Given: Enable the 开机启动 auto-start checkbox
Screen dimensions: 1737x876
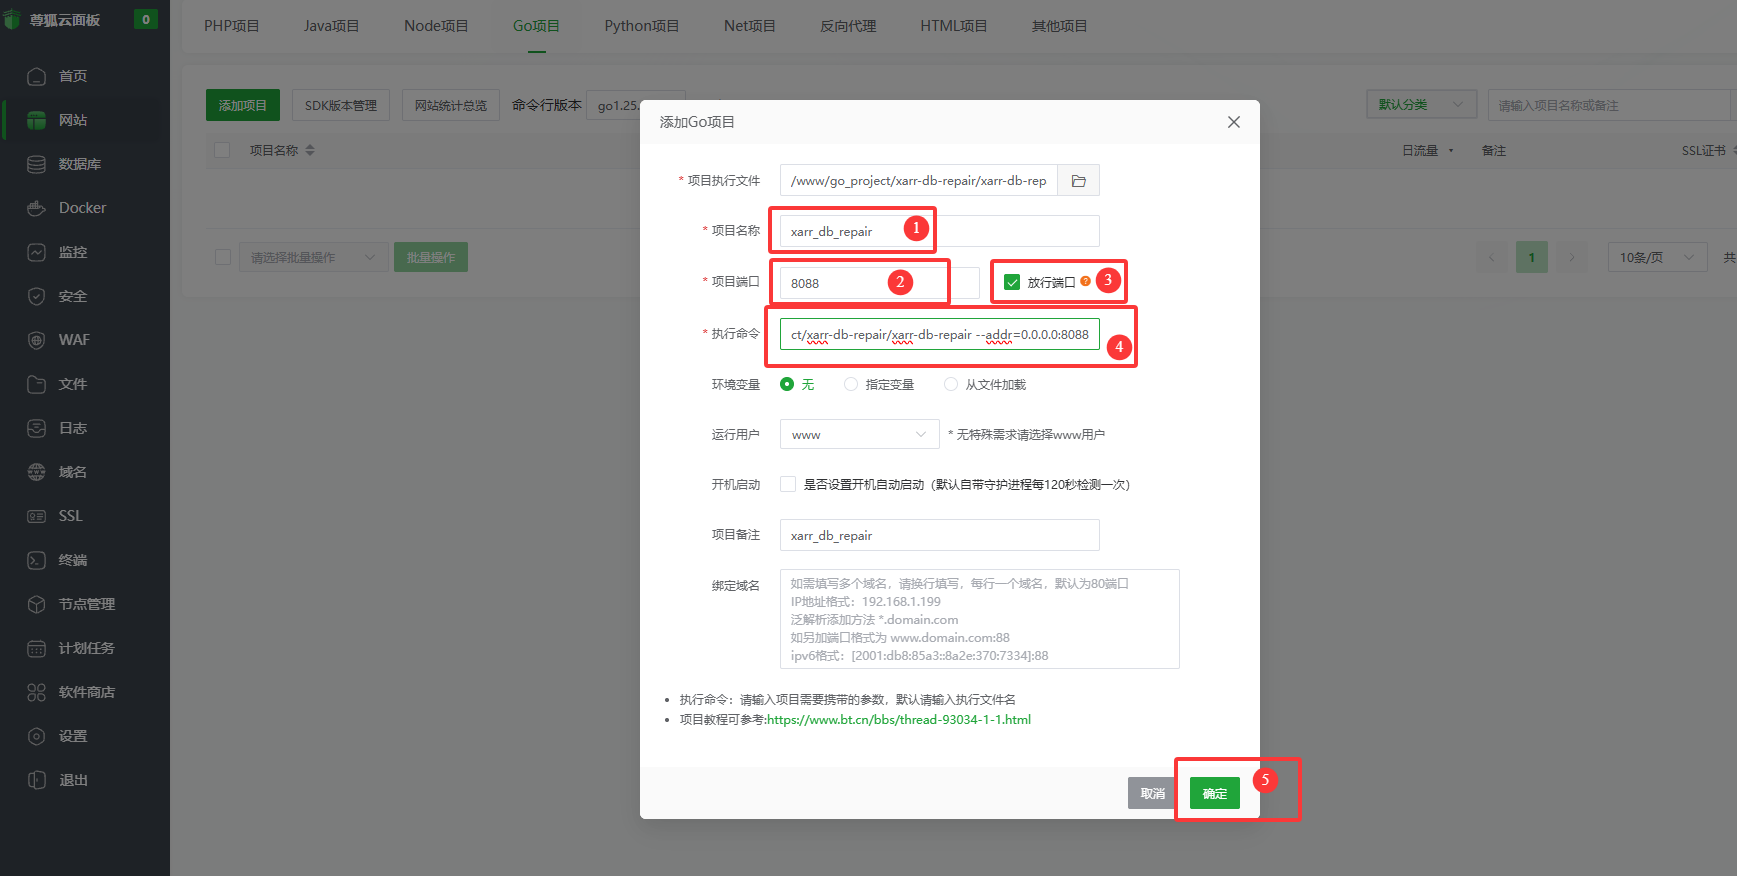Looking at the screenshot, I should click(x=788, y=484).
